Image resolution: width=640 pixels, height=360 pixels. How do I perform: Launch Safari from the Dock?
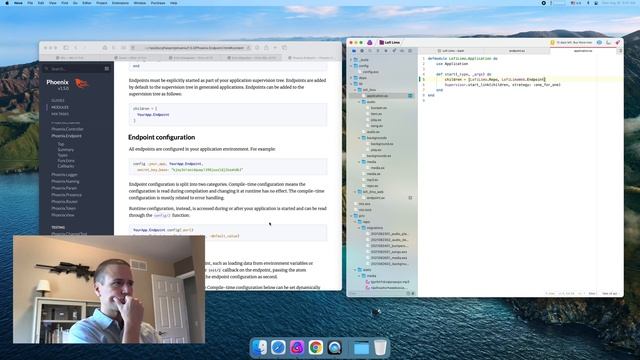click(x=278, y=348)
